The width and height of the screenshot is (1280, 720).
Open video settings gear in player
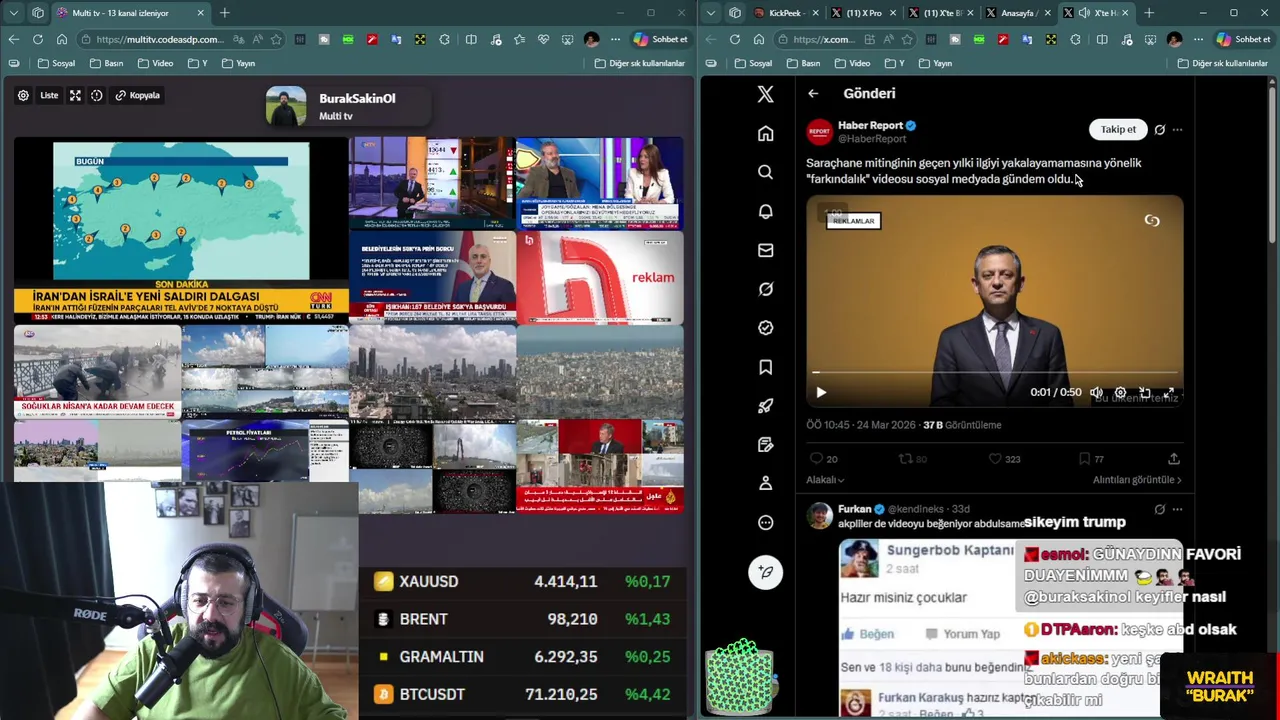click(x=1120, y=393)
